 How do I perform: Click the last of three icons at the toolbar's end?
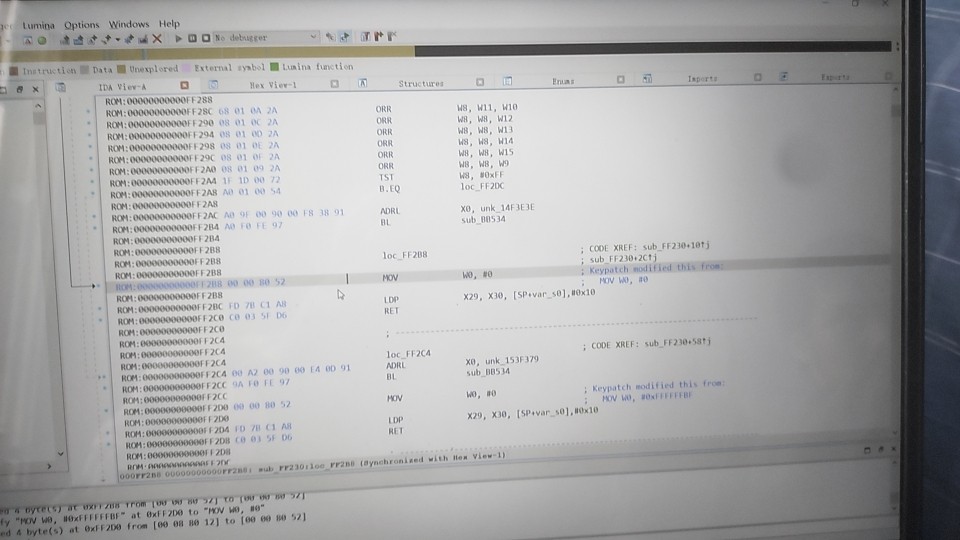tap(392, 36)
